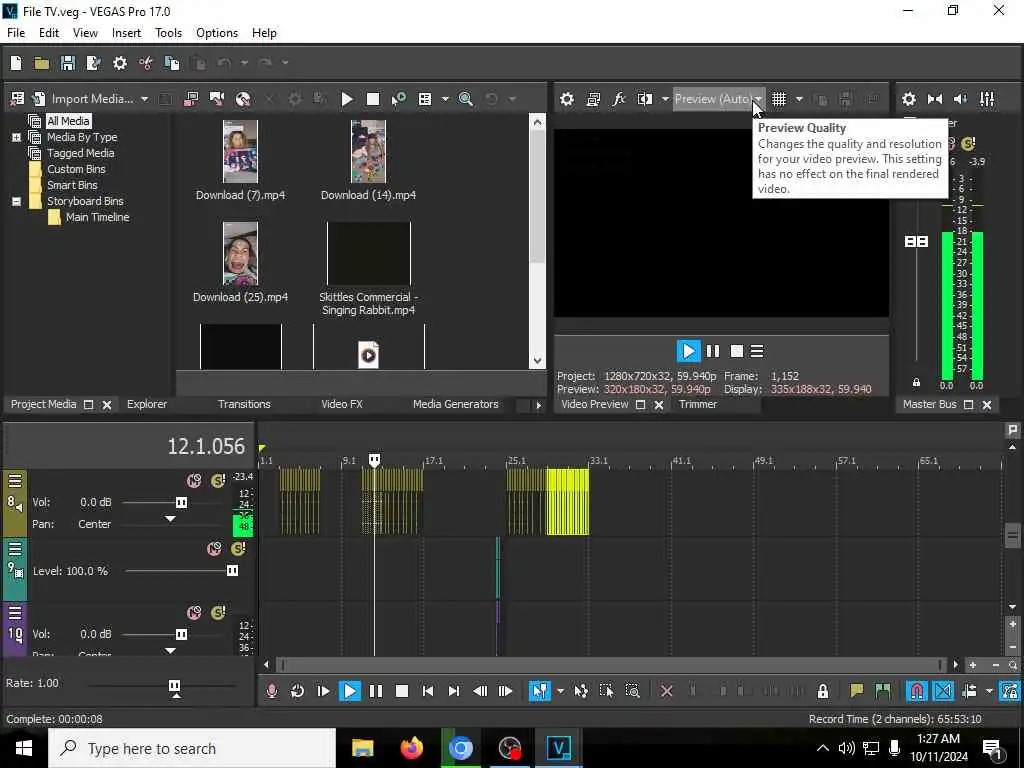The image size is (1024, 768).
Task: Save the project with the floppy disk icon
Action: pyautogui.click(x=67, y=63)
